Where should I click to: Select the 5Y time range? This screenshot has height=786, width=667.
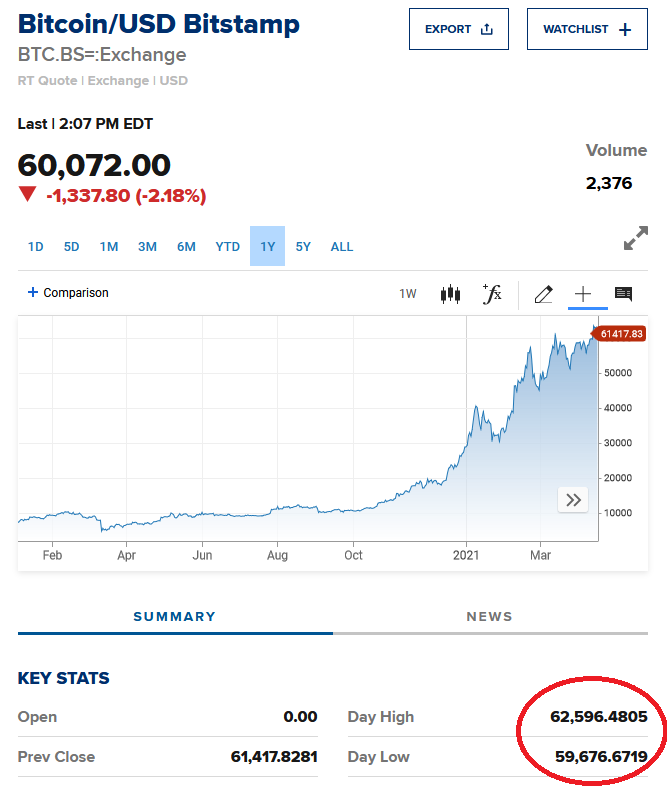pos(303,247)
